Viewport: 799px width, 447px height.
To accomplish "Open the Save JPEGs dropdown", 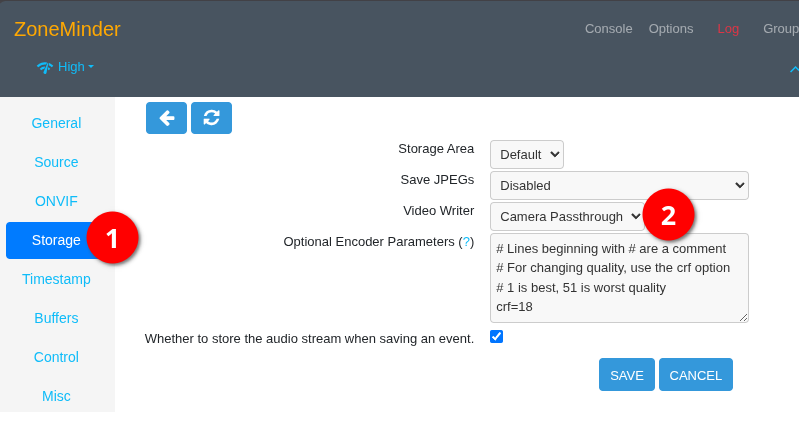I will (619, 186).
